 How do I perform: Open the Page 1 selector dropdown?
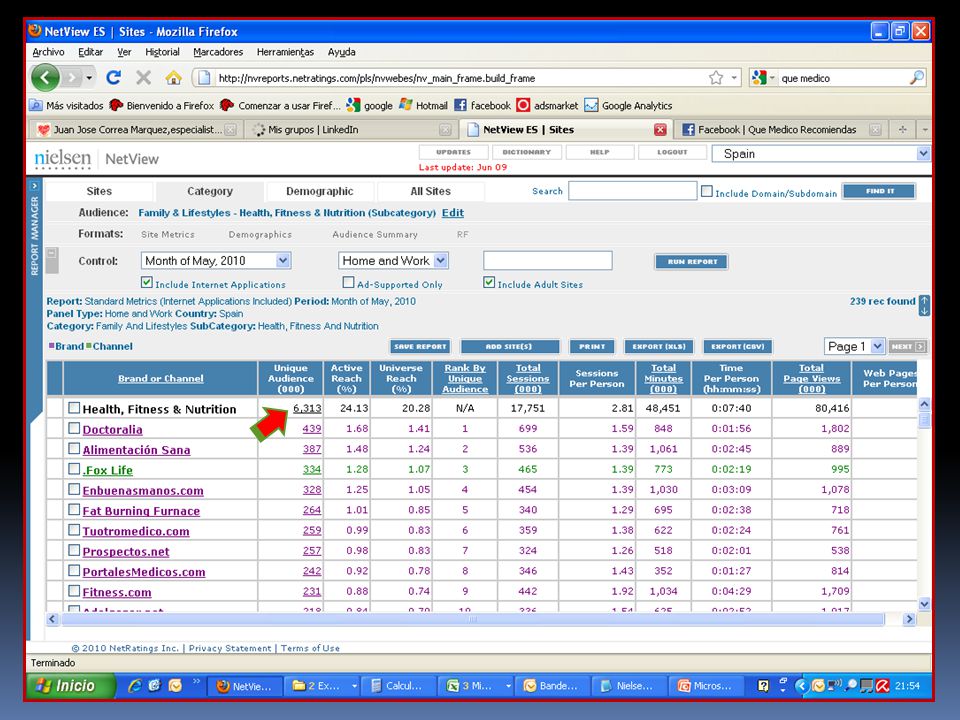coord(854,347)
